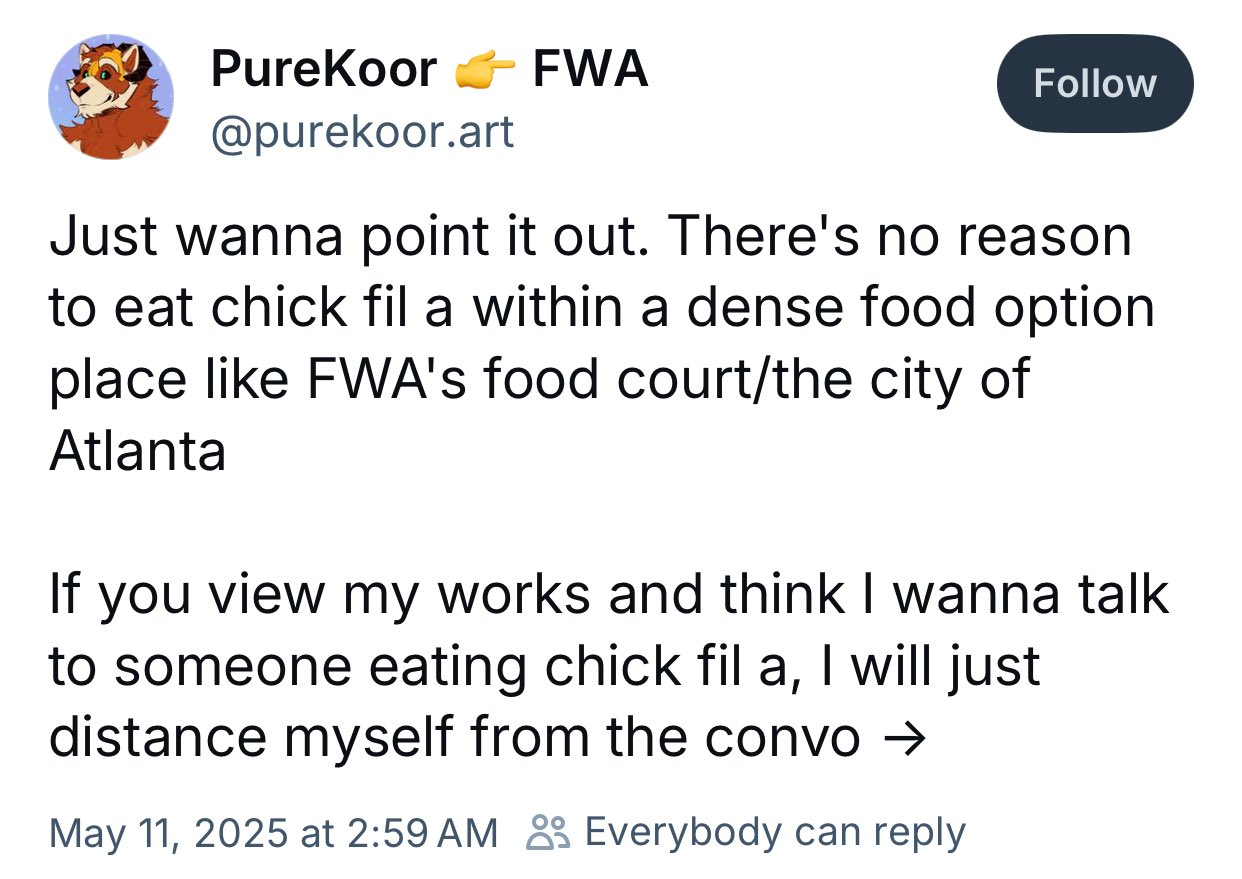Click the "FWA" text in the display name
The width and height of the screenshot is (1242, 879).
tap(590, 70)
